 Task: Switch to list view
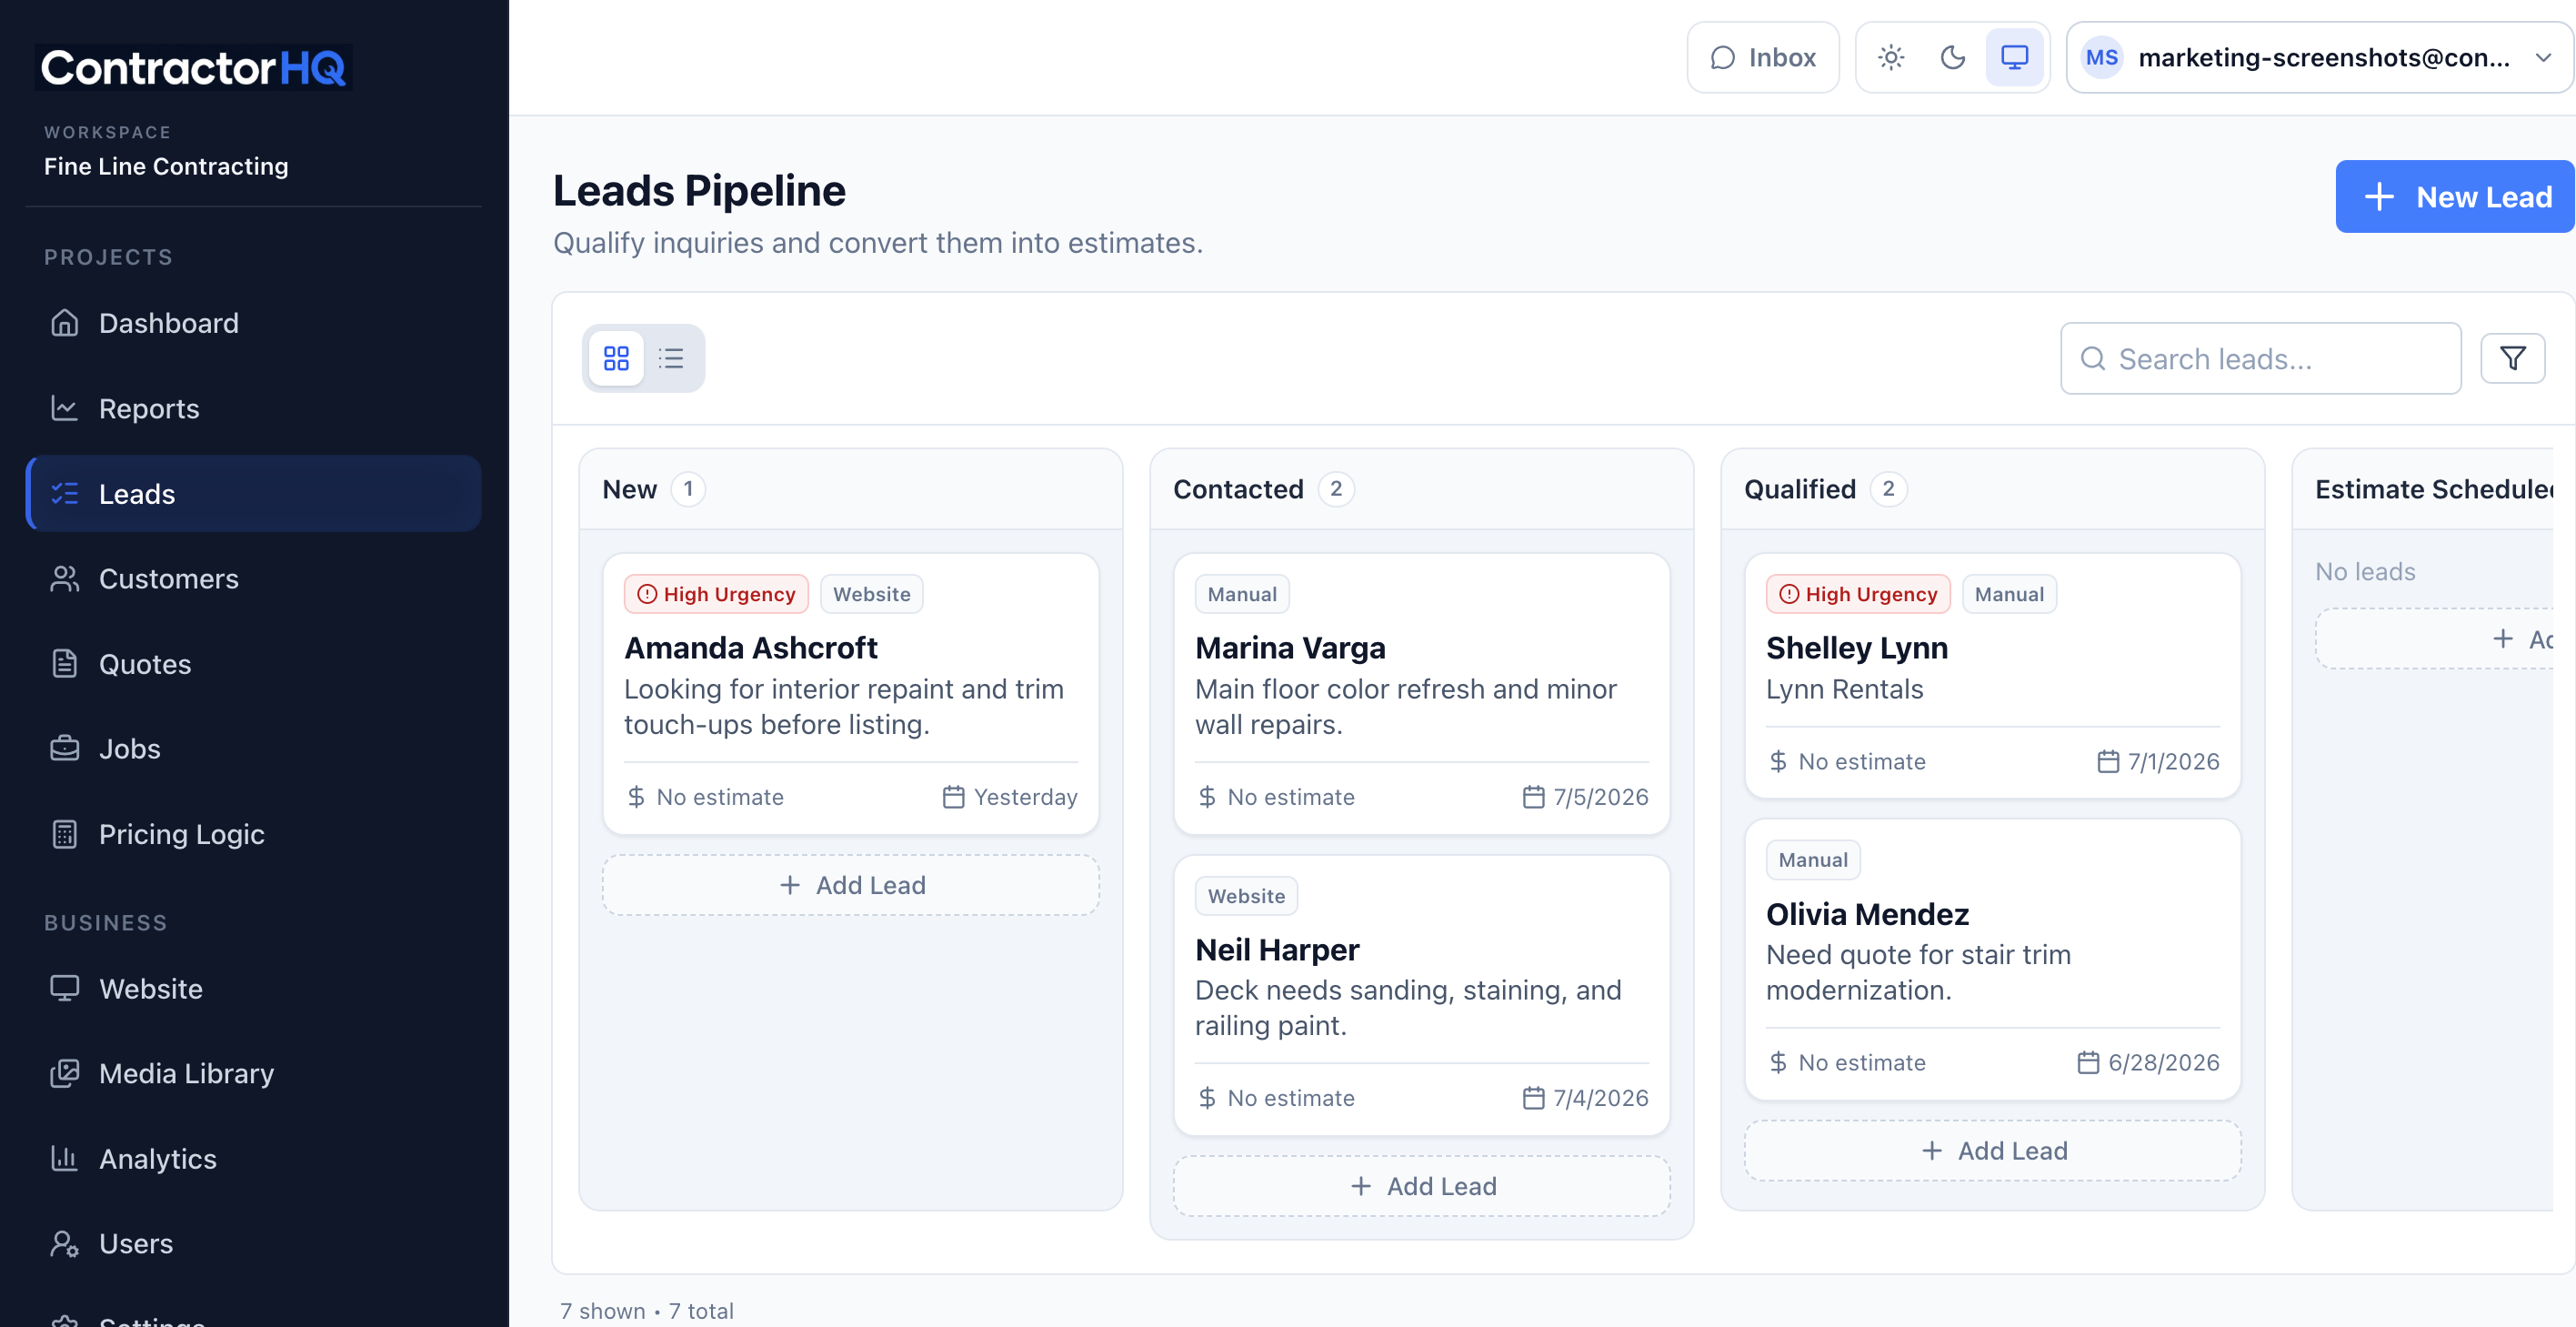pyautogui.click(x=671, y=358)
